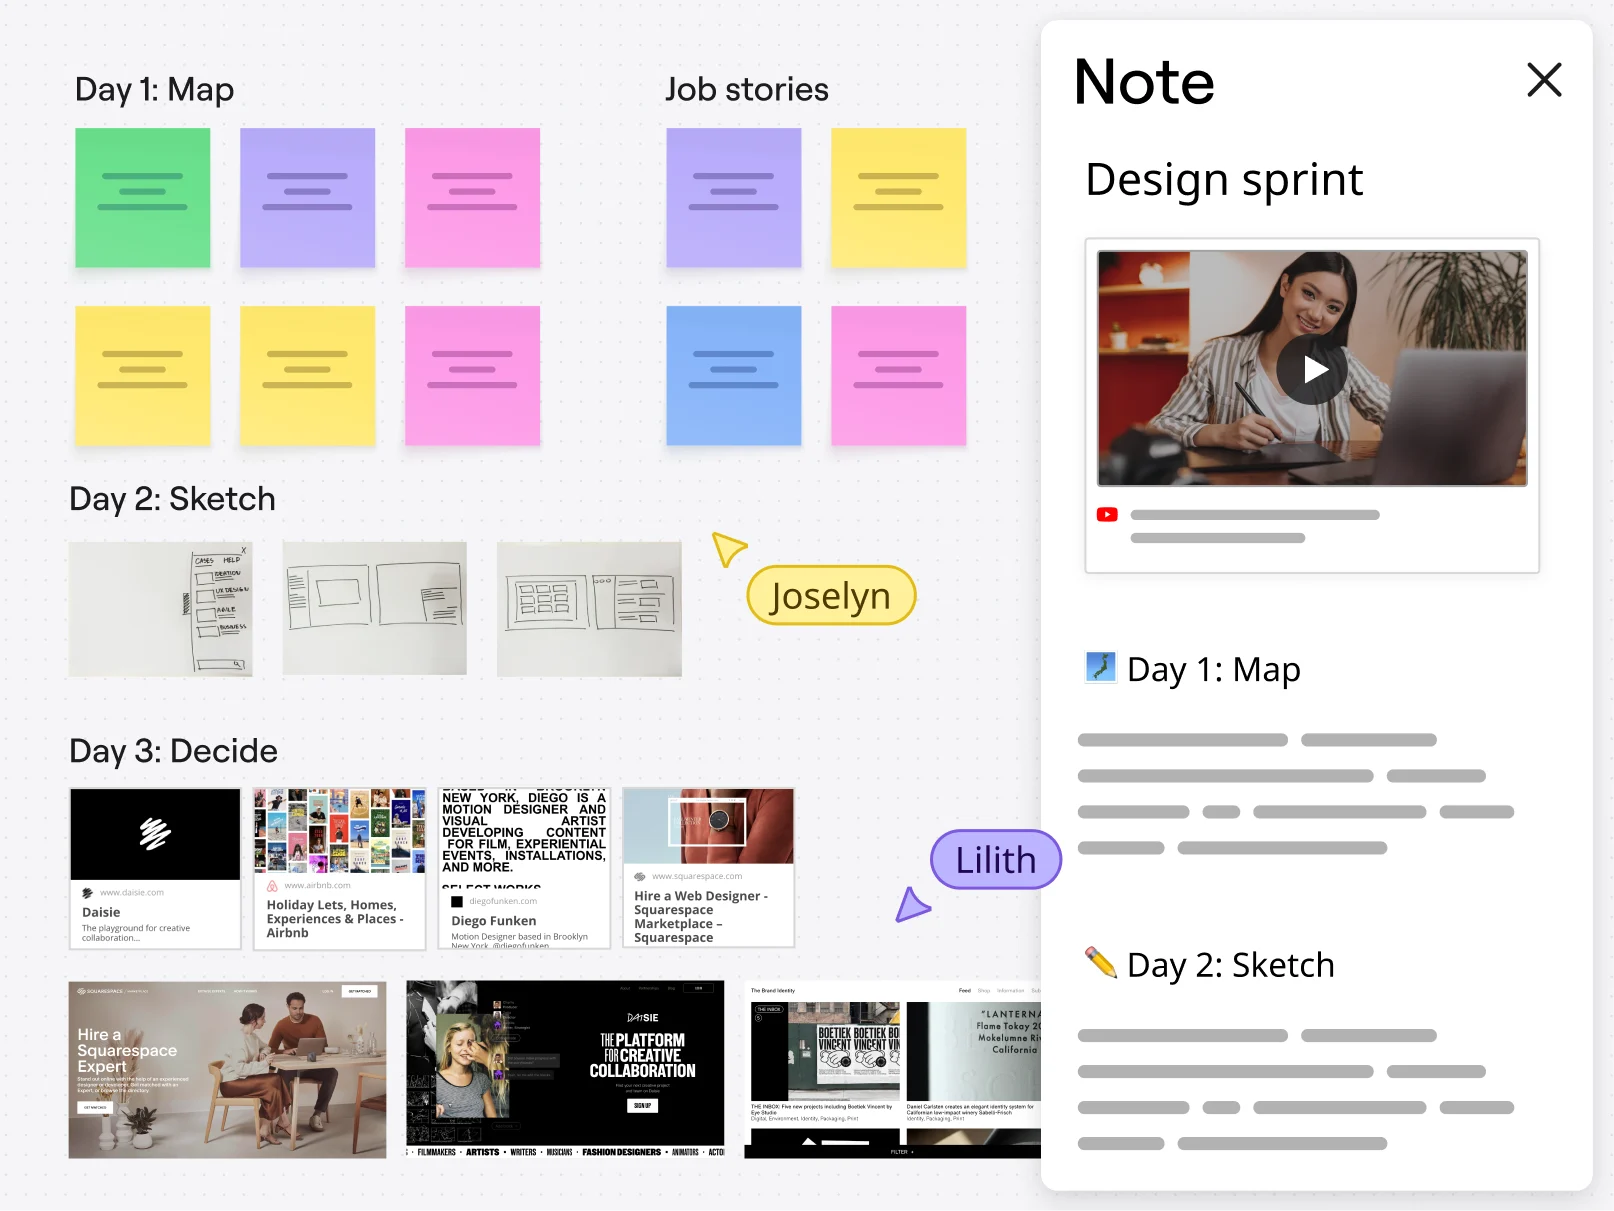1614x1211 pixels.
Task: Click the Daisie logo on the black card
Action: [x=155, y=833]
